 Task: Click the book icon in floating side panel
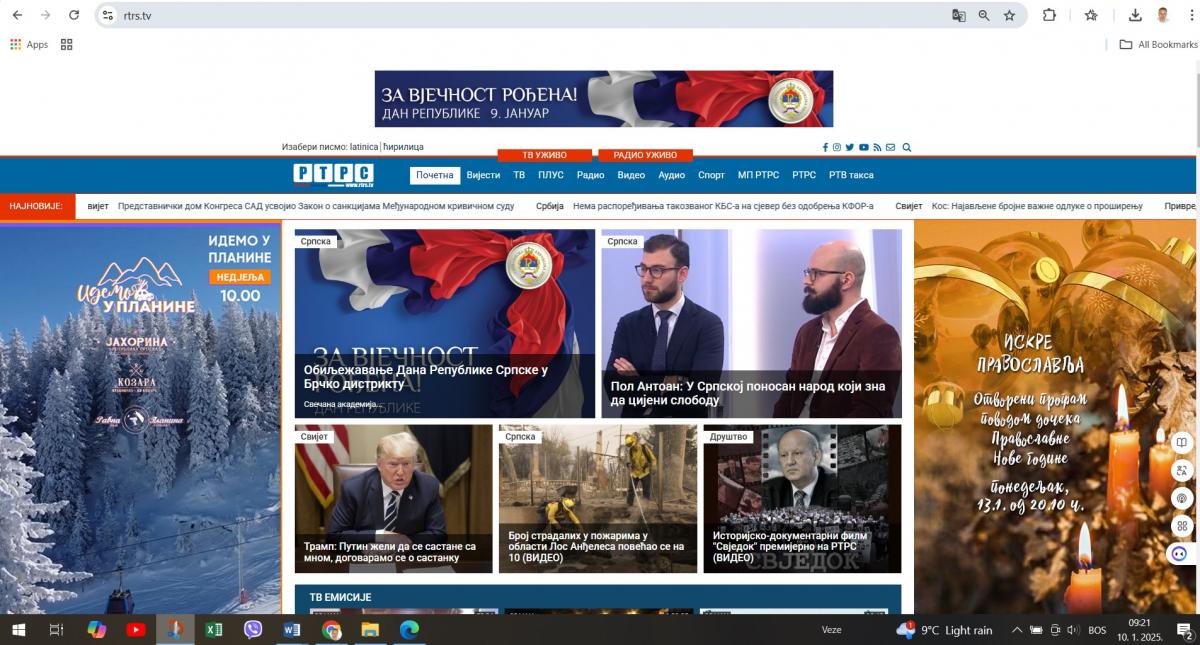(1181, 443)
